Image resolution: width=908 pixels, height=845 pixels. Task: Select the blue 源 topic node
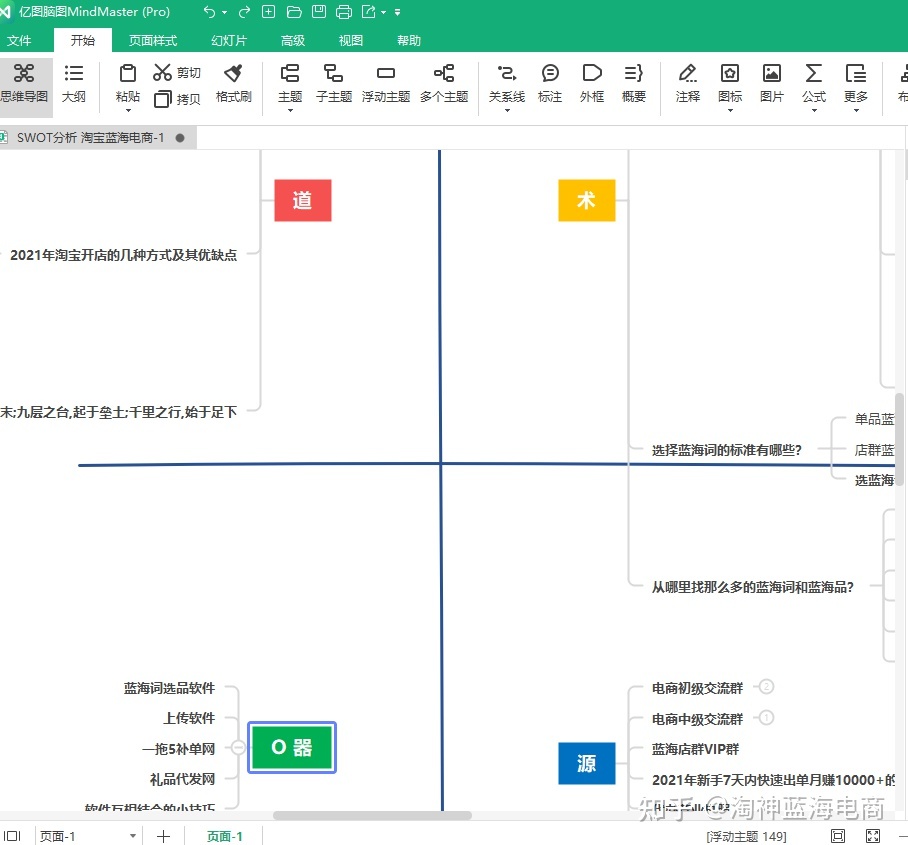pos(587,763)
